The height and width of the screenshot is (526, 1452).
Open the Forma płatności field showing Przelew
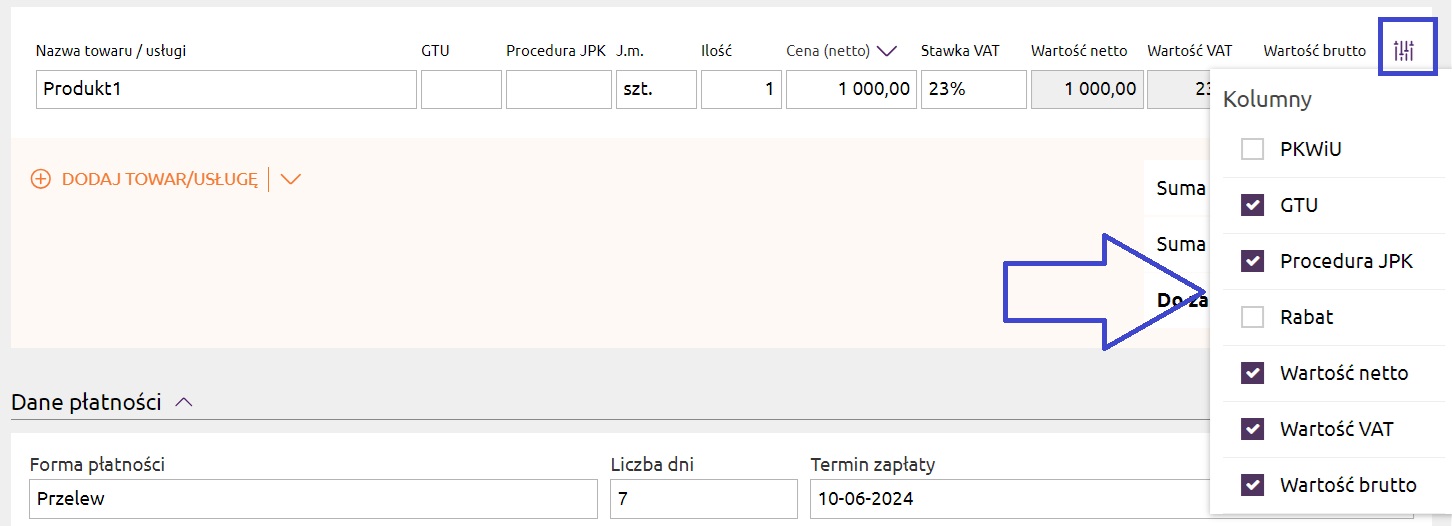coord(313,498)
